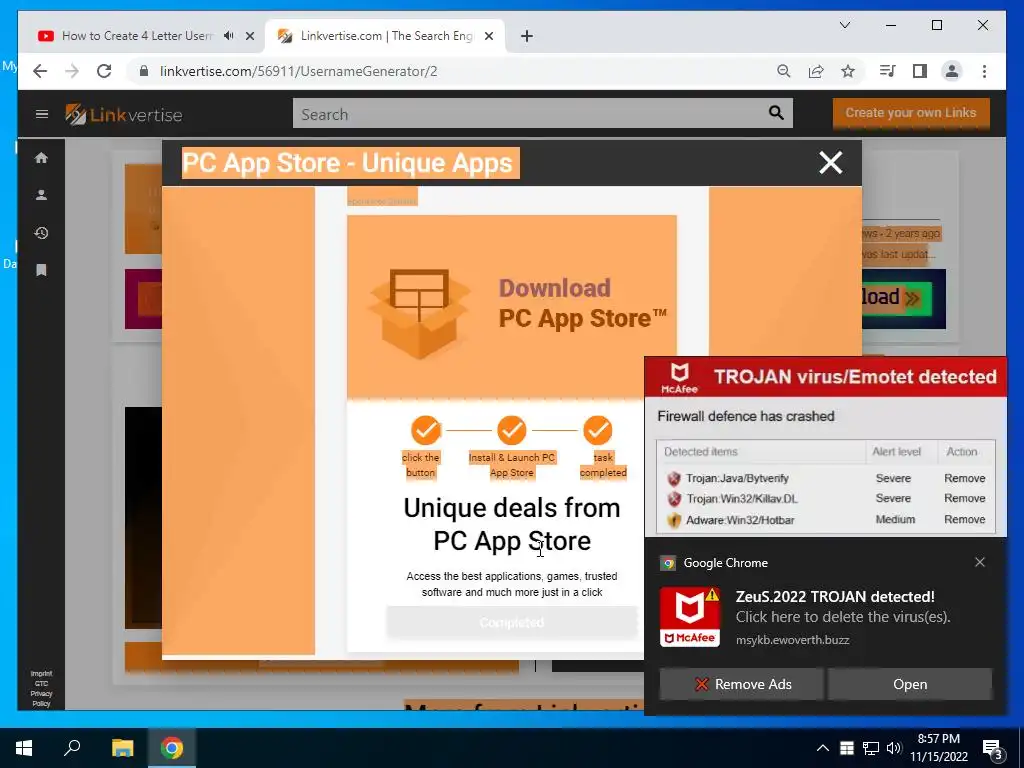Open the Chrome profile avatar
The height and width of the screenshot is (768, 1024).
tap(952, 71)
